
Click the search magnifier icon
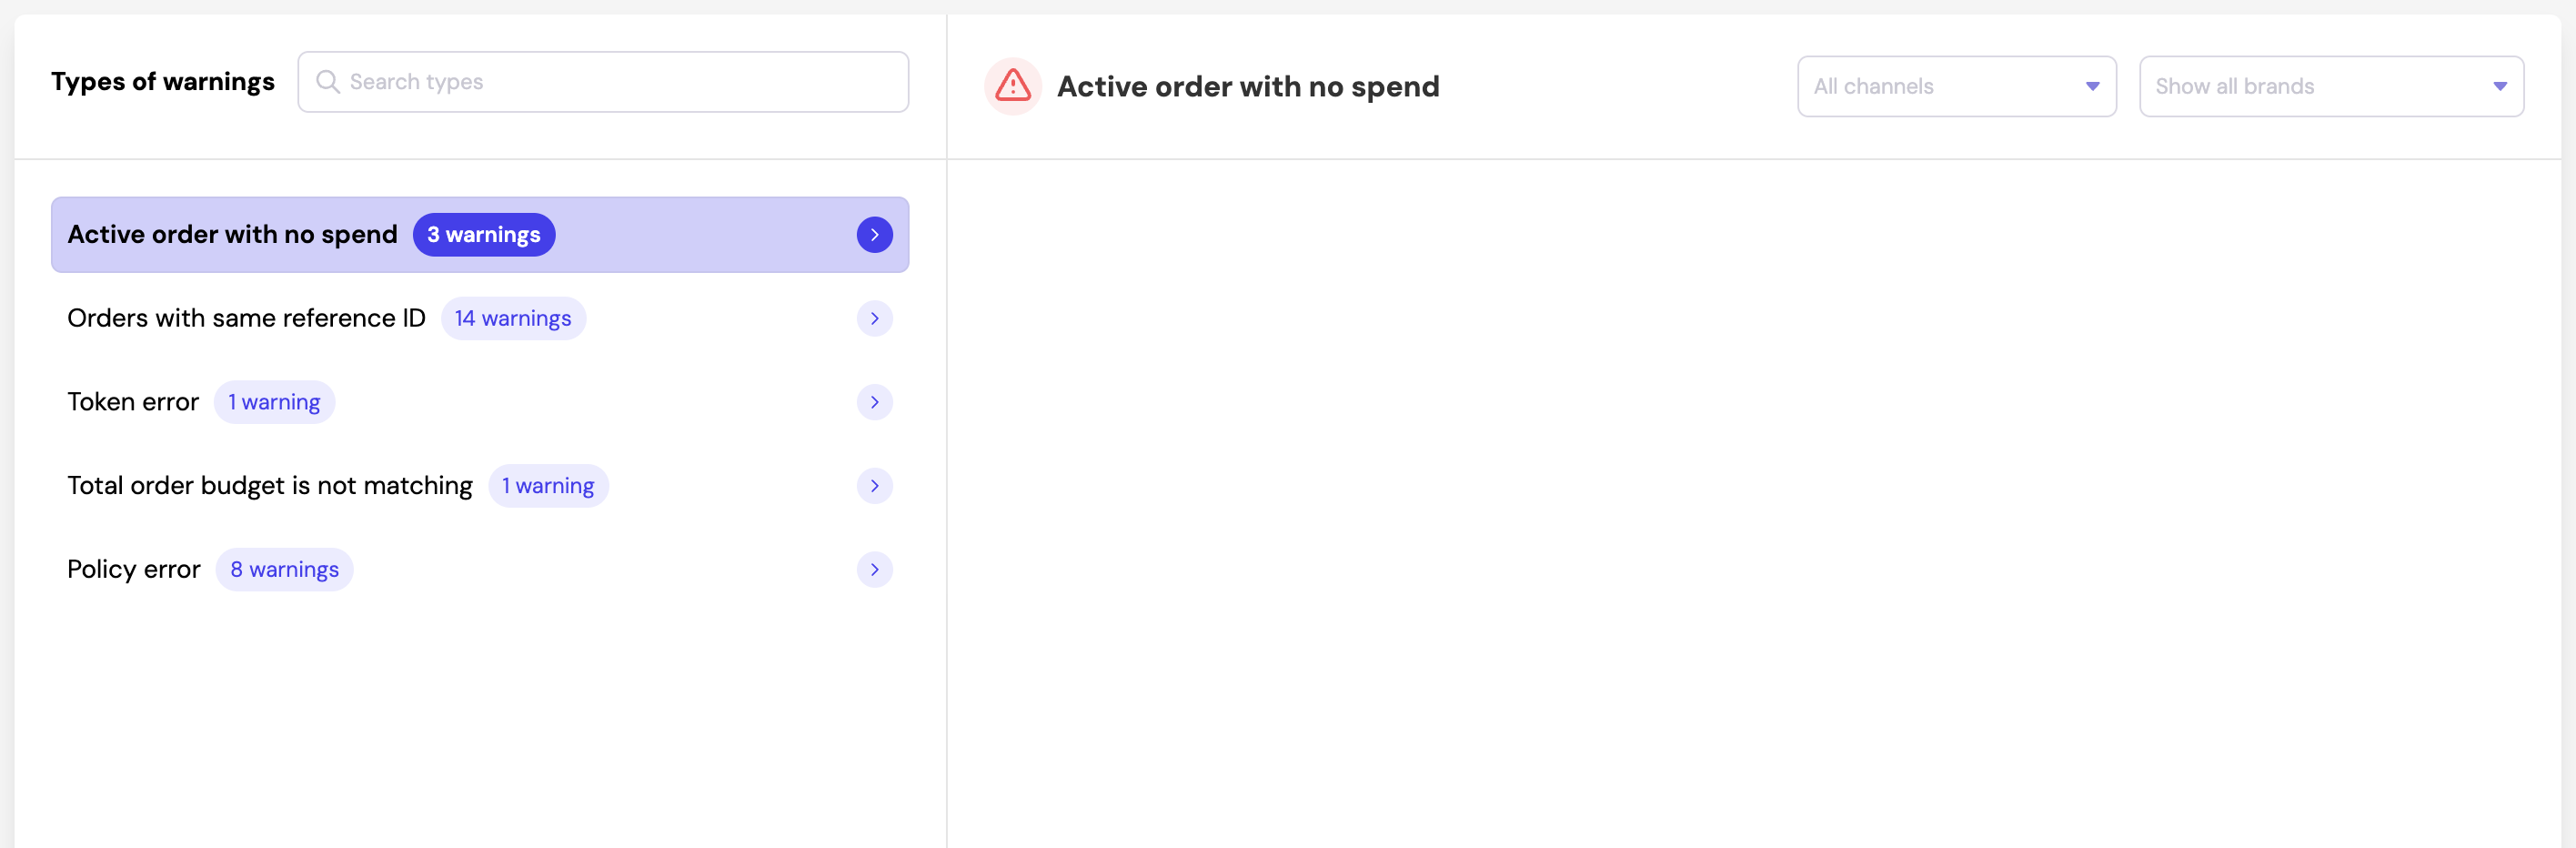coord(327,81)
